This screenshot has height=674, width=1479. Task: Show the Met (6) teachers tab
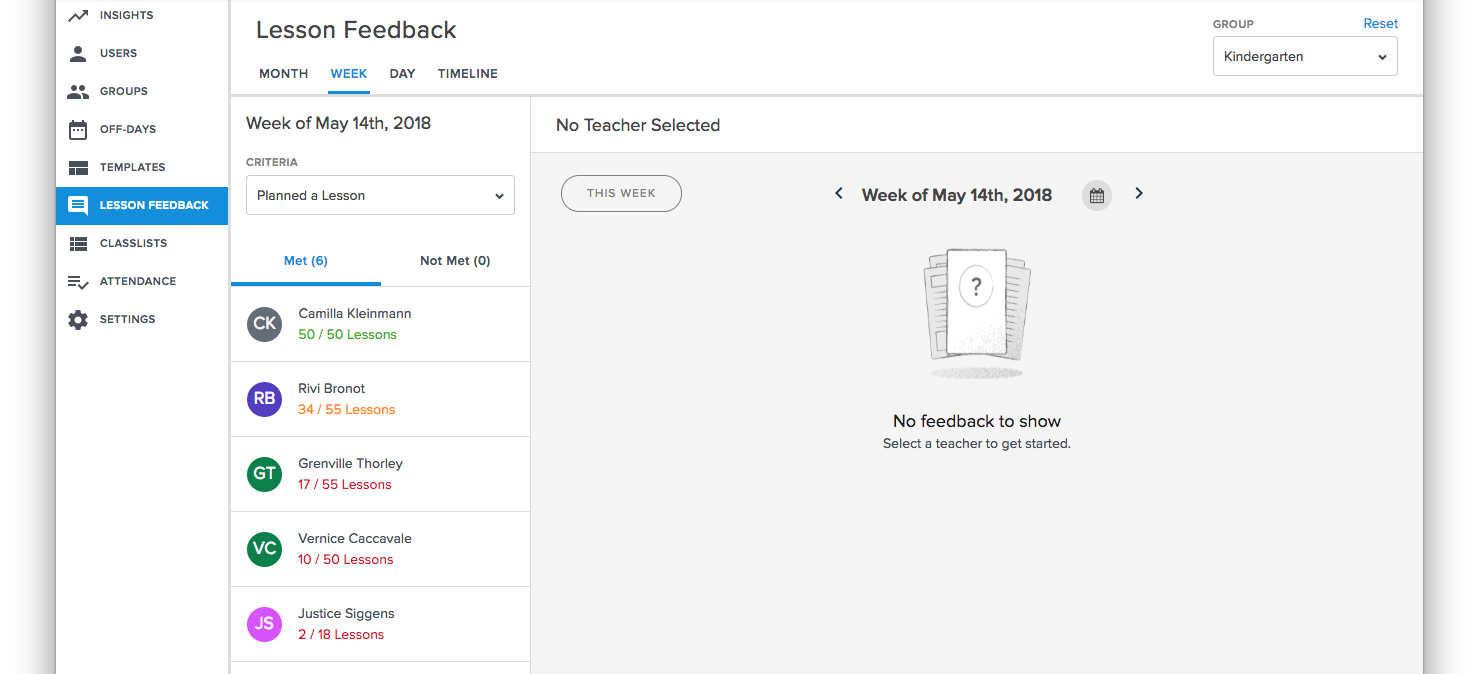click(x=306, y=261)
